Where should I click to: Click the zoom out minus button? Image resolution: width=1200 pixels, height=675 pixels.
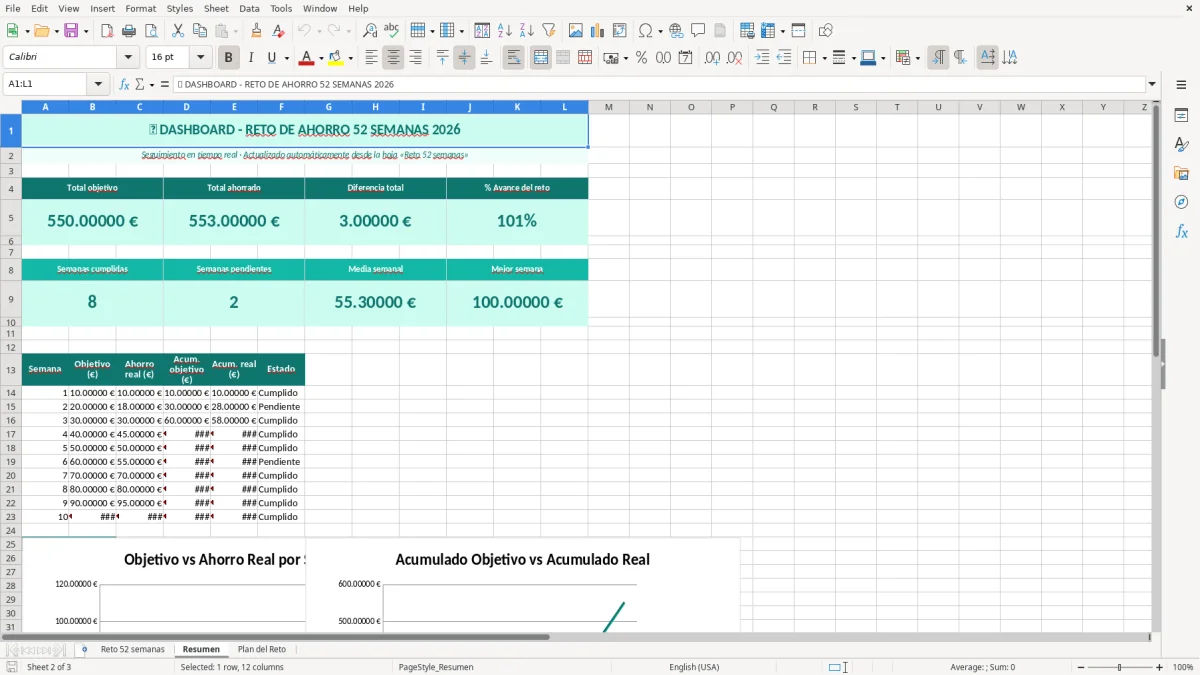point(1081,667)
